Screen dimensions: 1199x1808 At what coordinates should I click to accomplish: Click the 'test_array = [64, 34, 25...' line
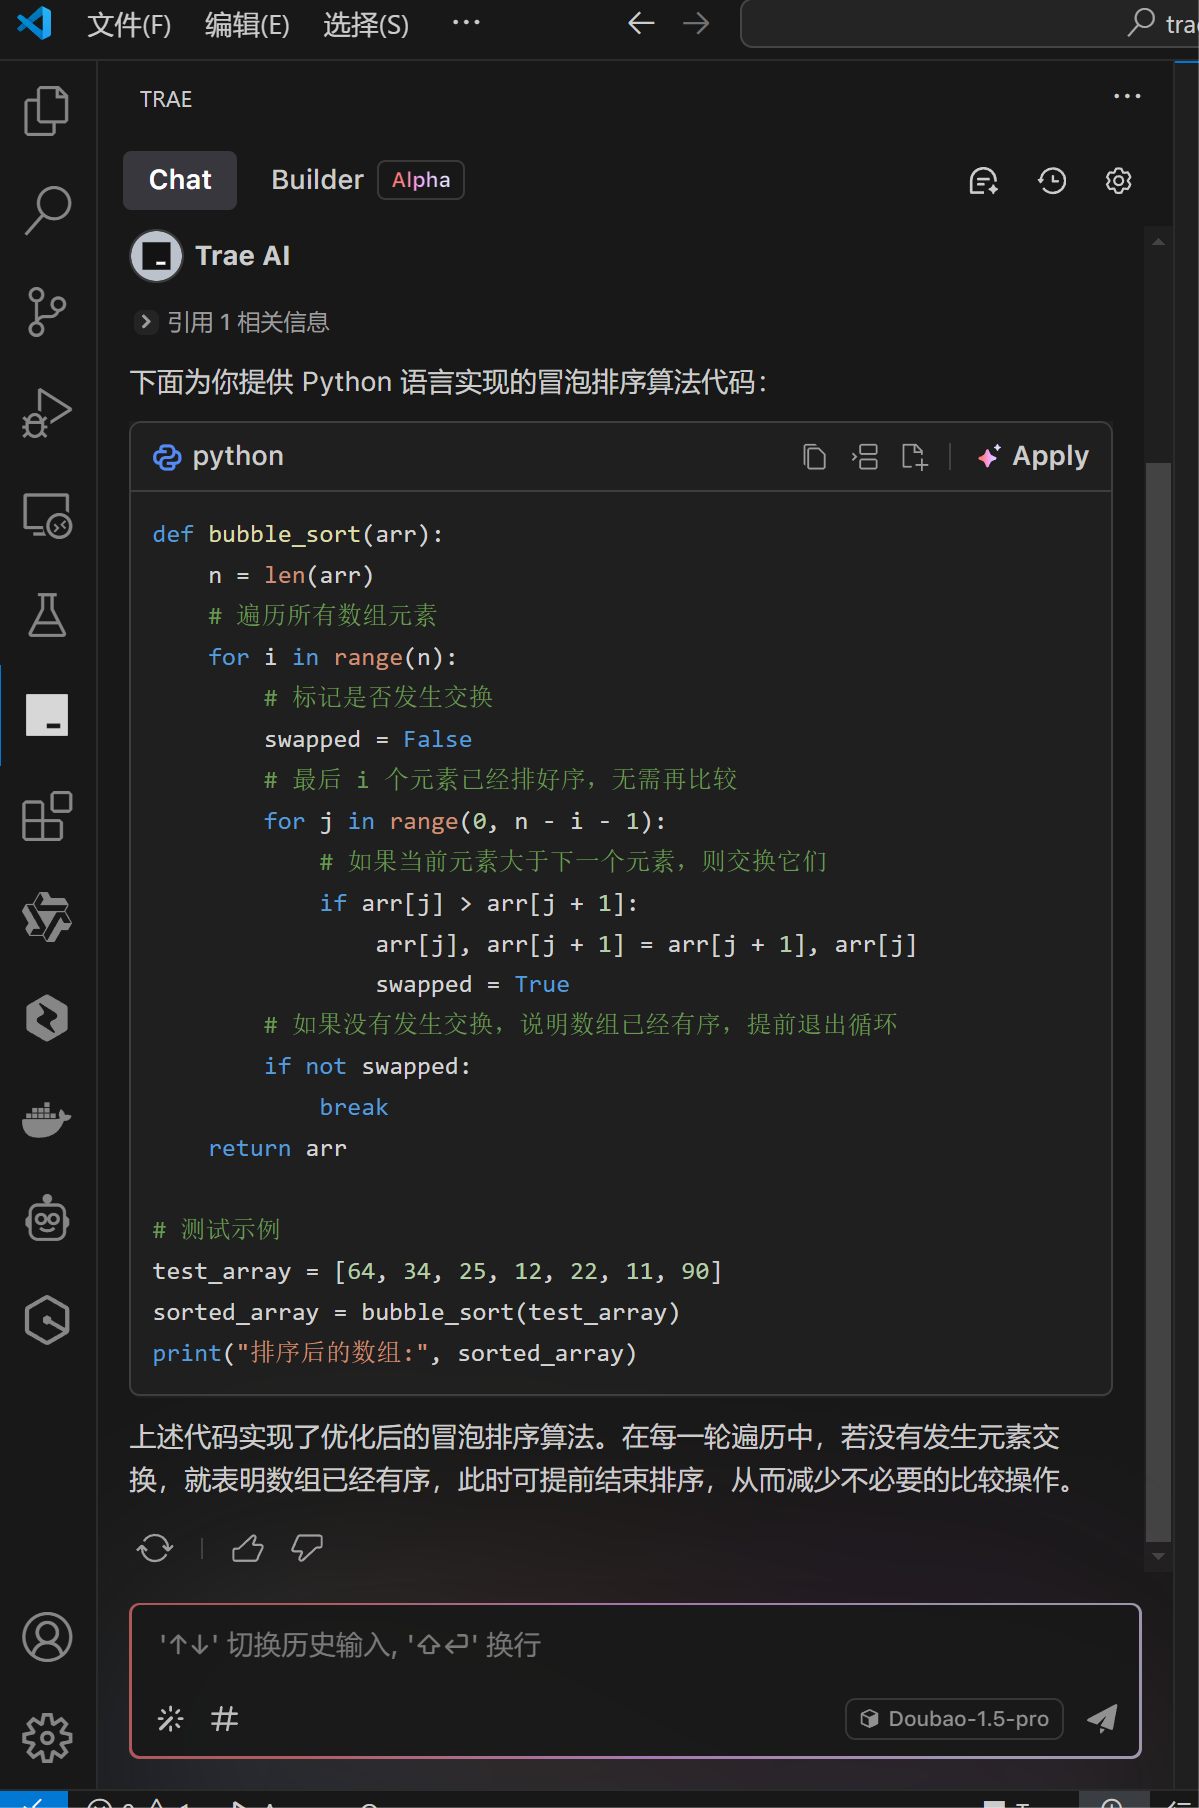point(437,1272)
